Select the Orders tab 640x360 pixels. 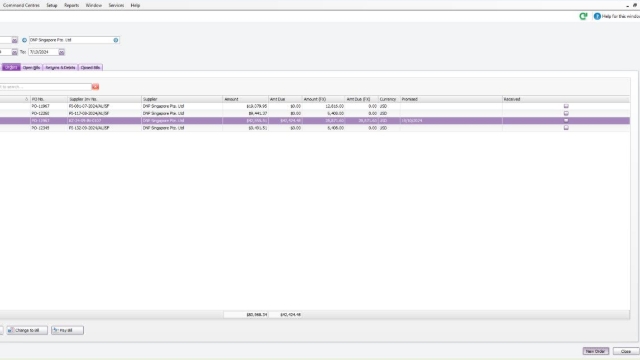11,67
